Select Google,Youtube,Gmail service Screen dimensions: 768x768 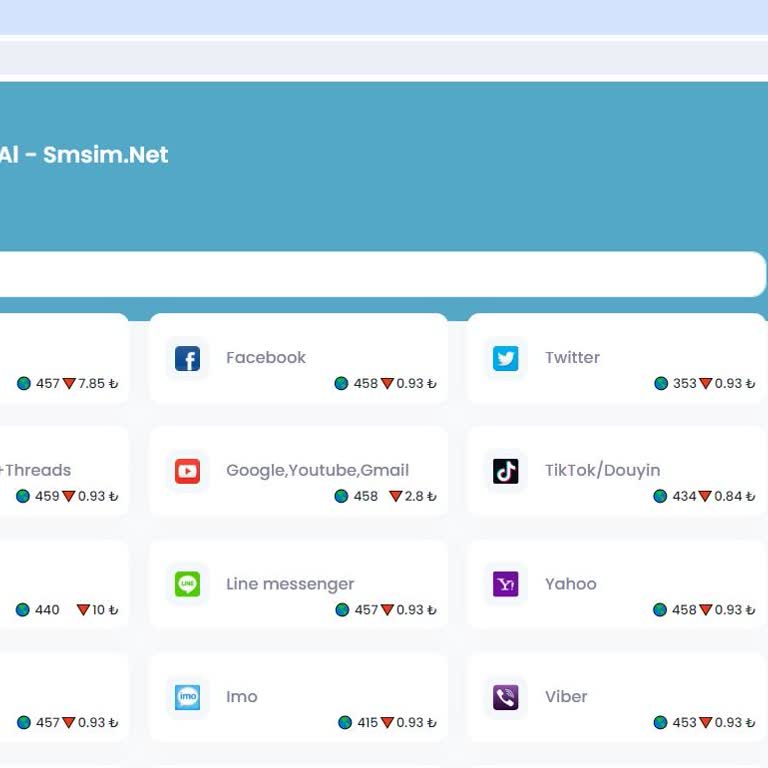coord(298,471)
